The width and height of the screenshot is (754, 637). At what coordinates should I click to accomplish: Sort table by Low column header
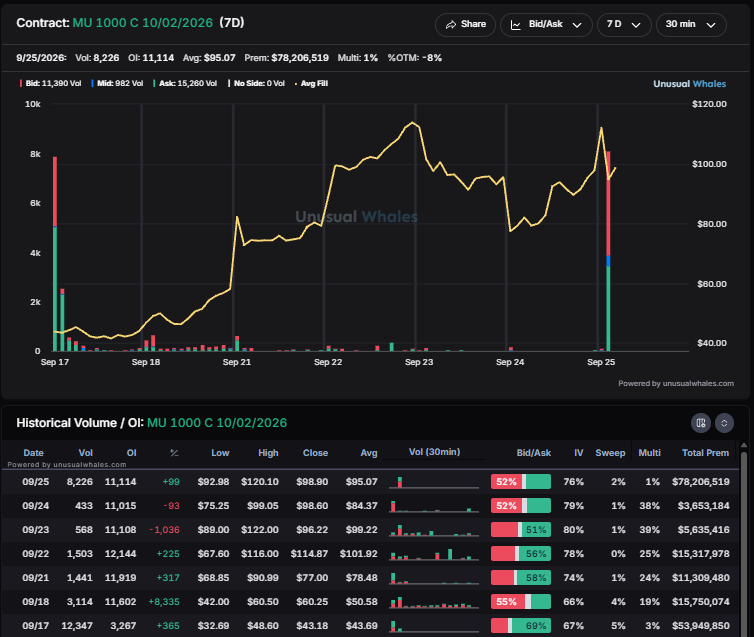pyautogui.click(x=220, y=452)
